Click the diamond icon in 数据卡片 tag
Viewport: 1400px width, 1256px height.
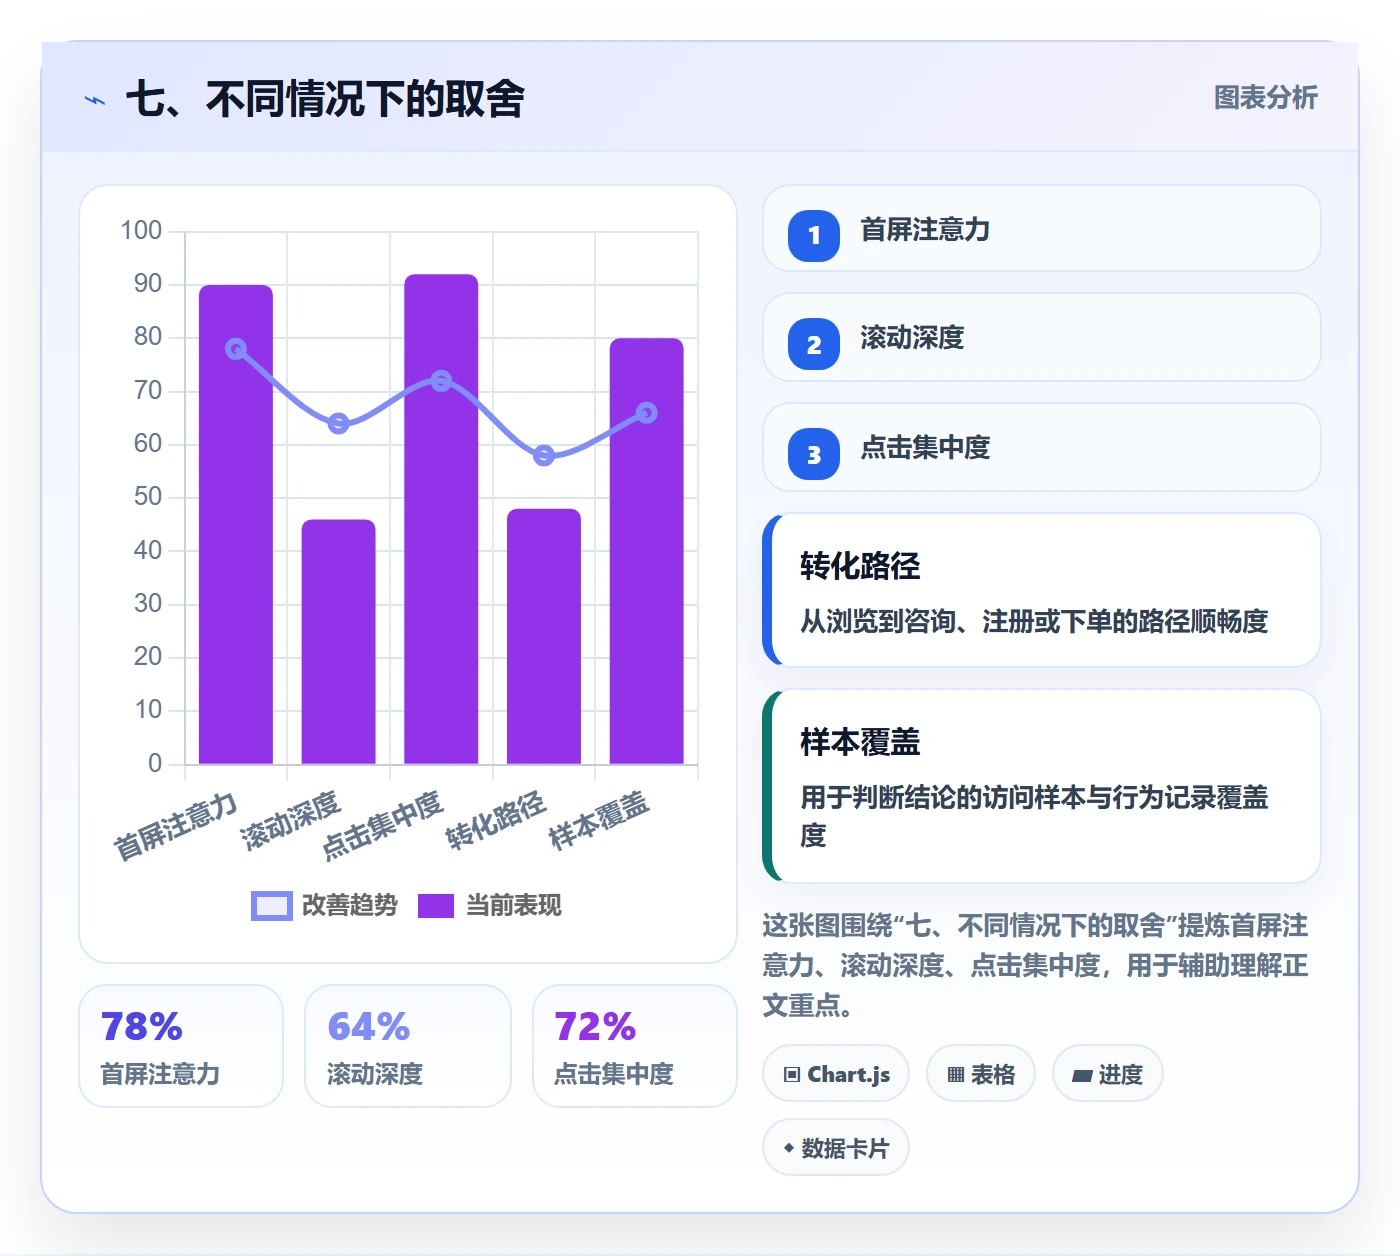coord(789,1148)
